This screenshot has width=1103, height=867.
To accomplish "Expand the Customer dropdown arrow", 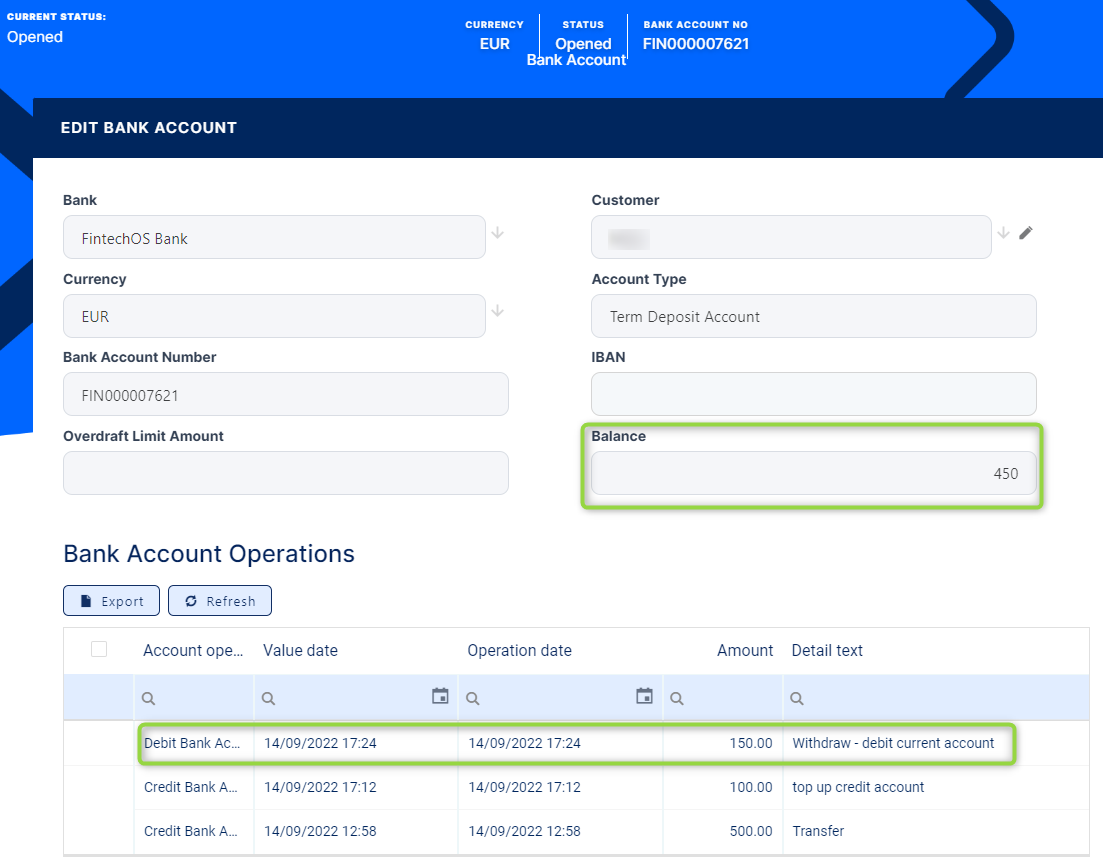I will 1004,233.
